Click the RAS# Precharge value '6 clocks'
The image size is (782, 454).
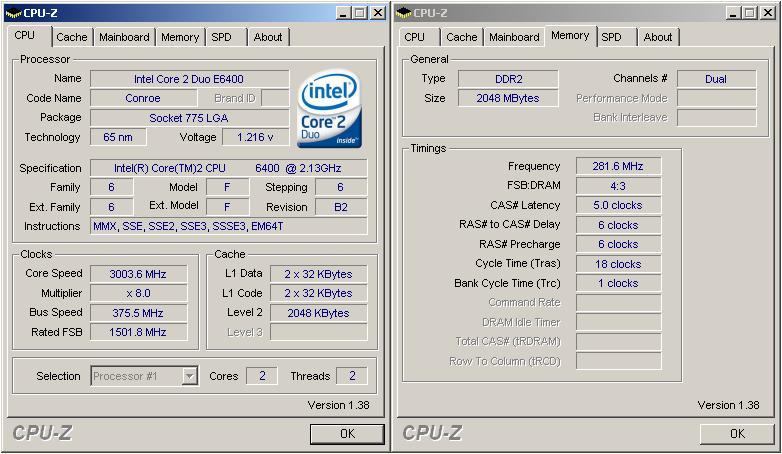pyautogui.click(x=618, y=244)
